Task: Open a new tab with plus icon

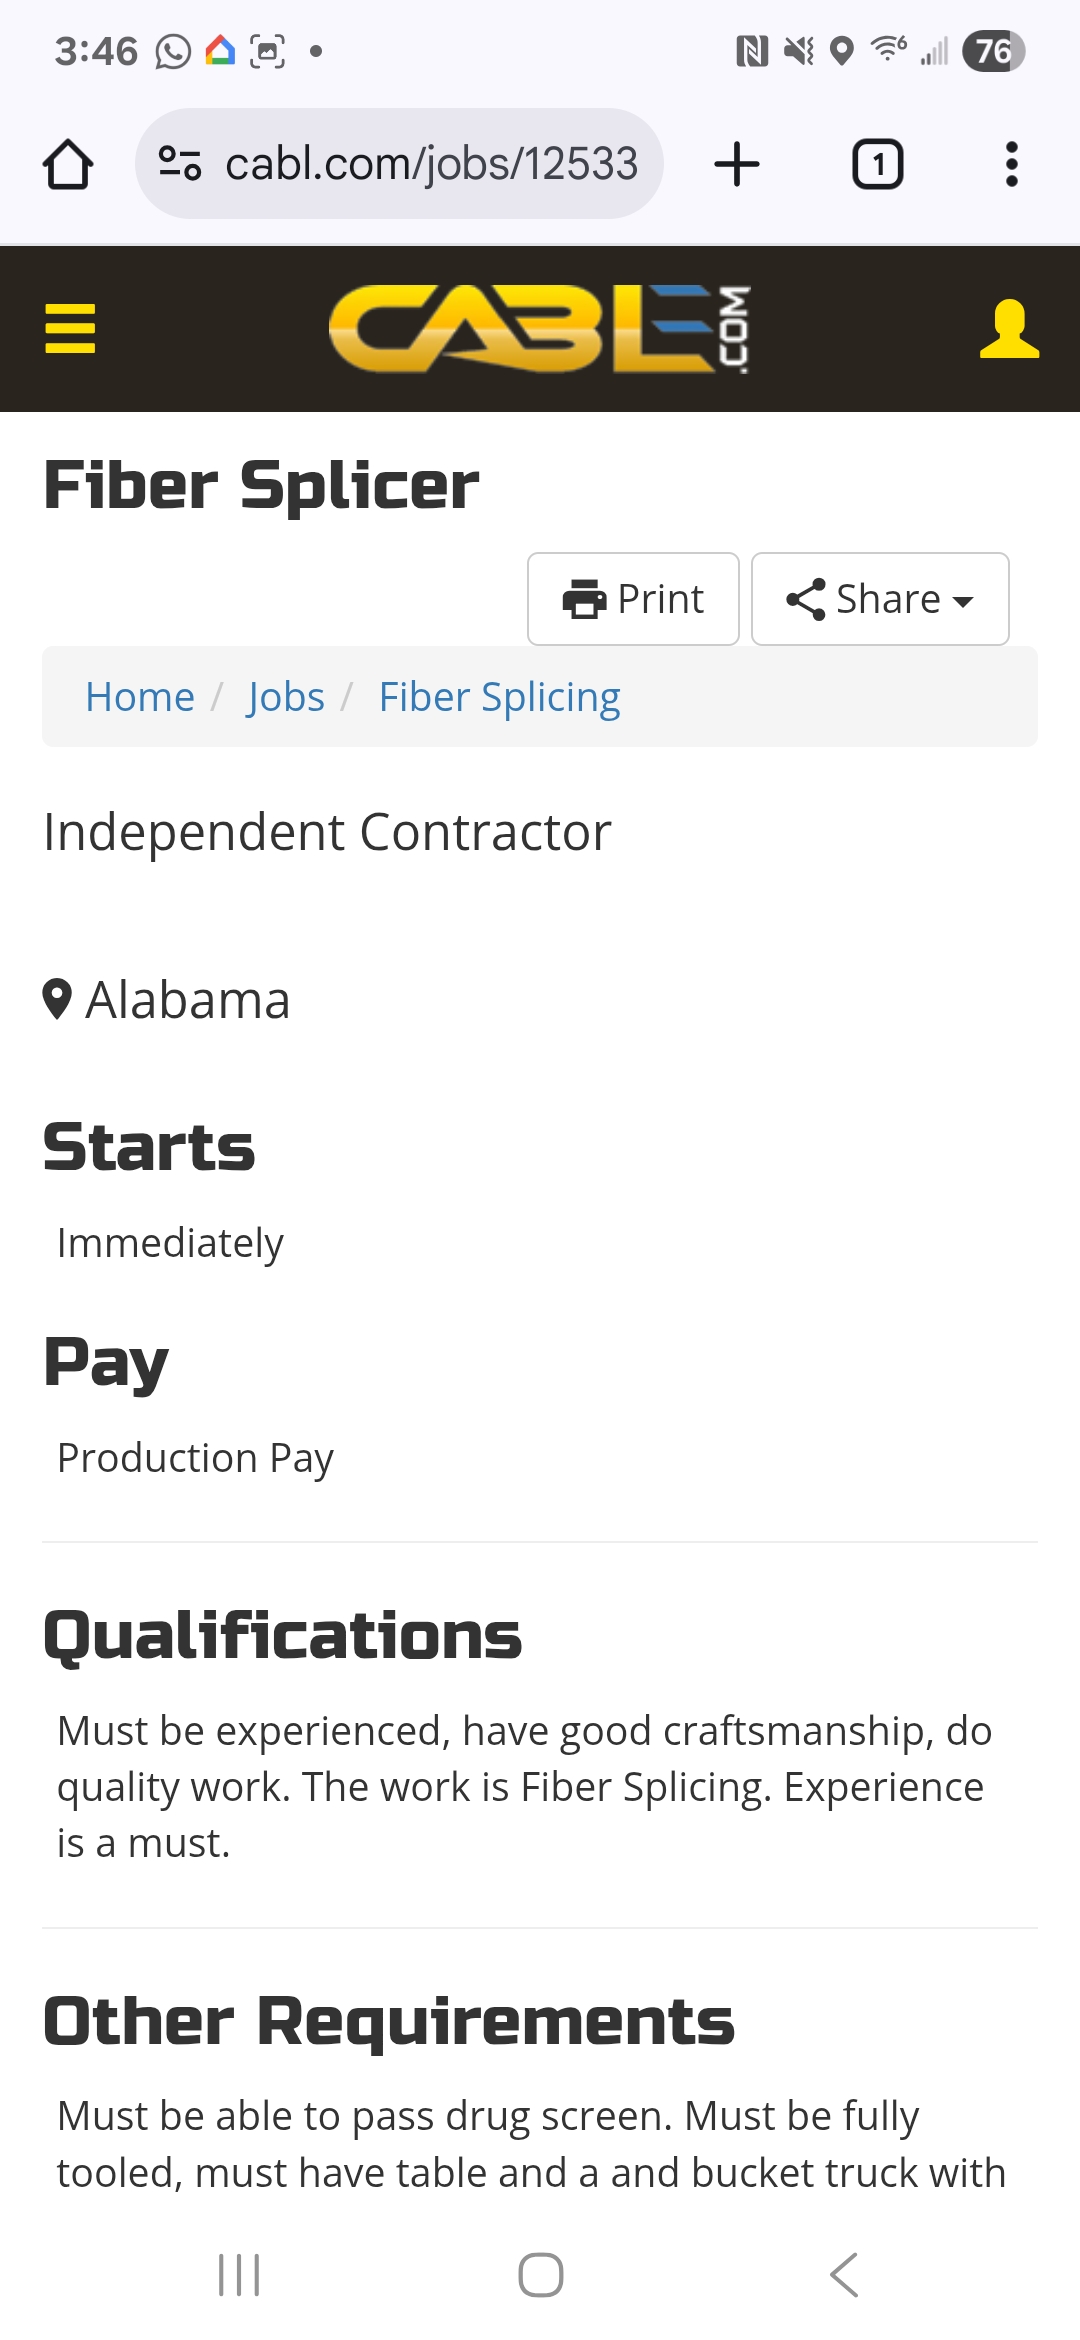Action: pos(737,164)
